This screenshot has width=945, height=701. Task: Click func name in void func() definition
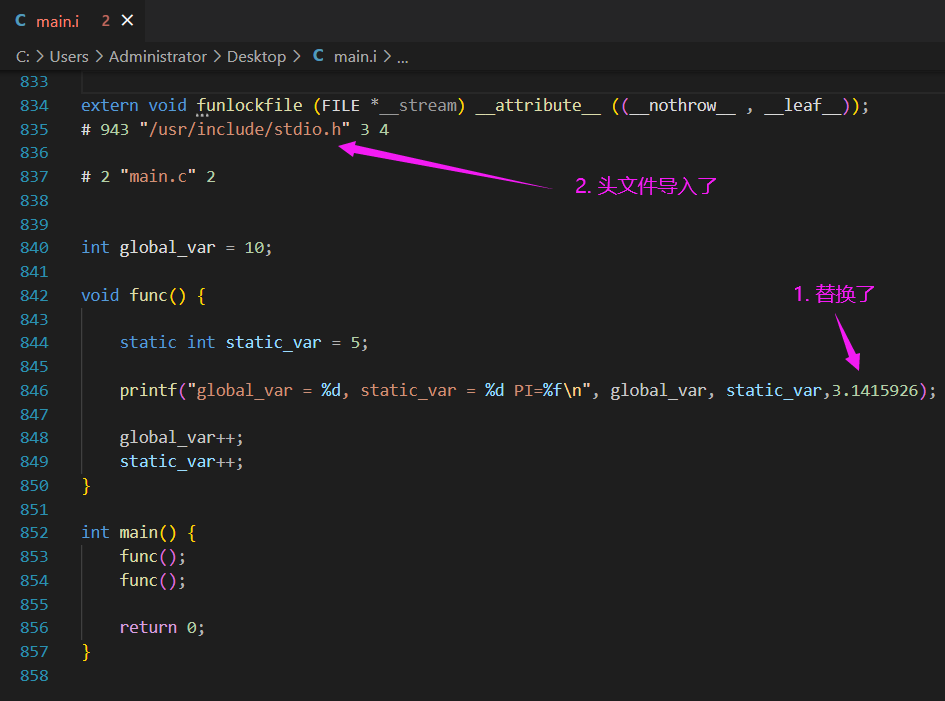[148, 295]
